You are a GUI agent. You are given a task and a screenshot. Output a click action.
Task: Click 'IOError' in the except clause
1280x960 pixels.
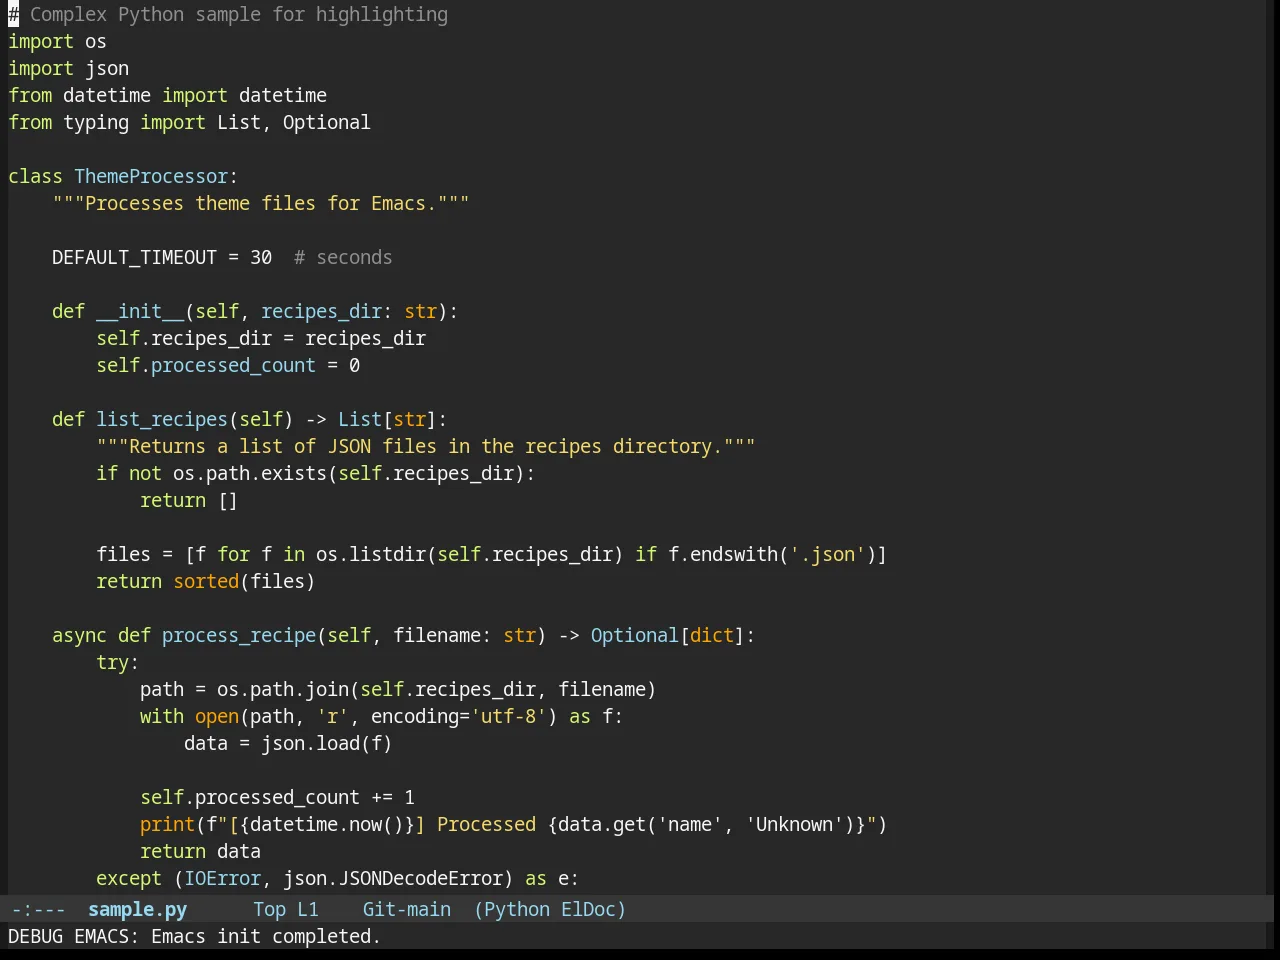coord(222,878)
